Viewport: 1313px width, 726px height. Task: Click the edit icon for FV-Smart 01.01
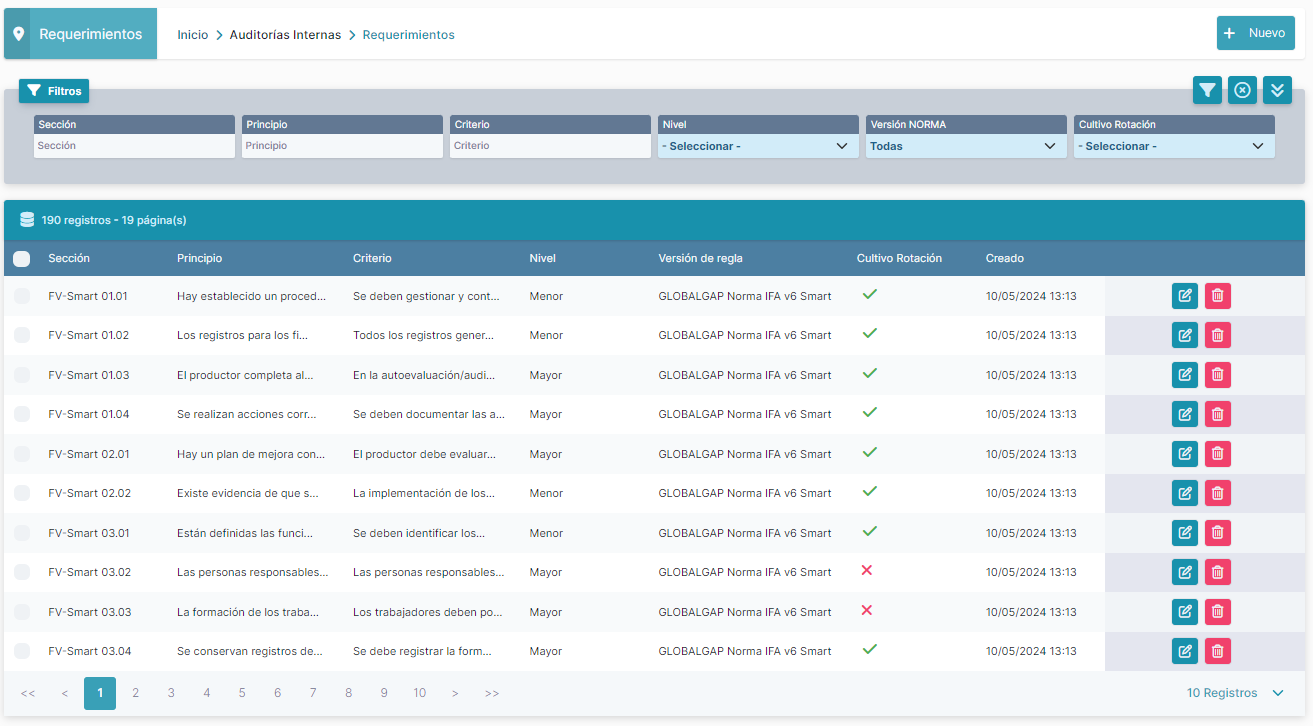click(x=1184, y=296)
